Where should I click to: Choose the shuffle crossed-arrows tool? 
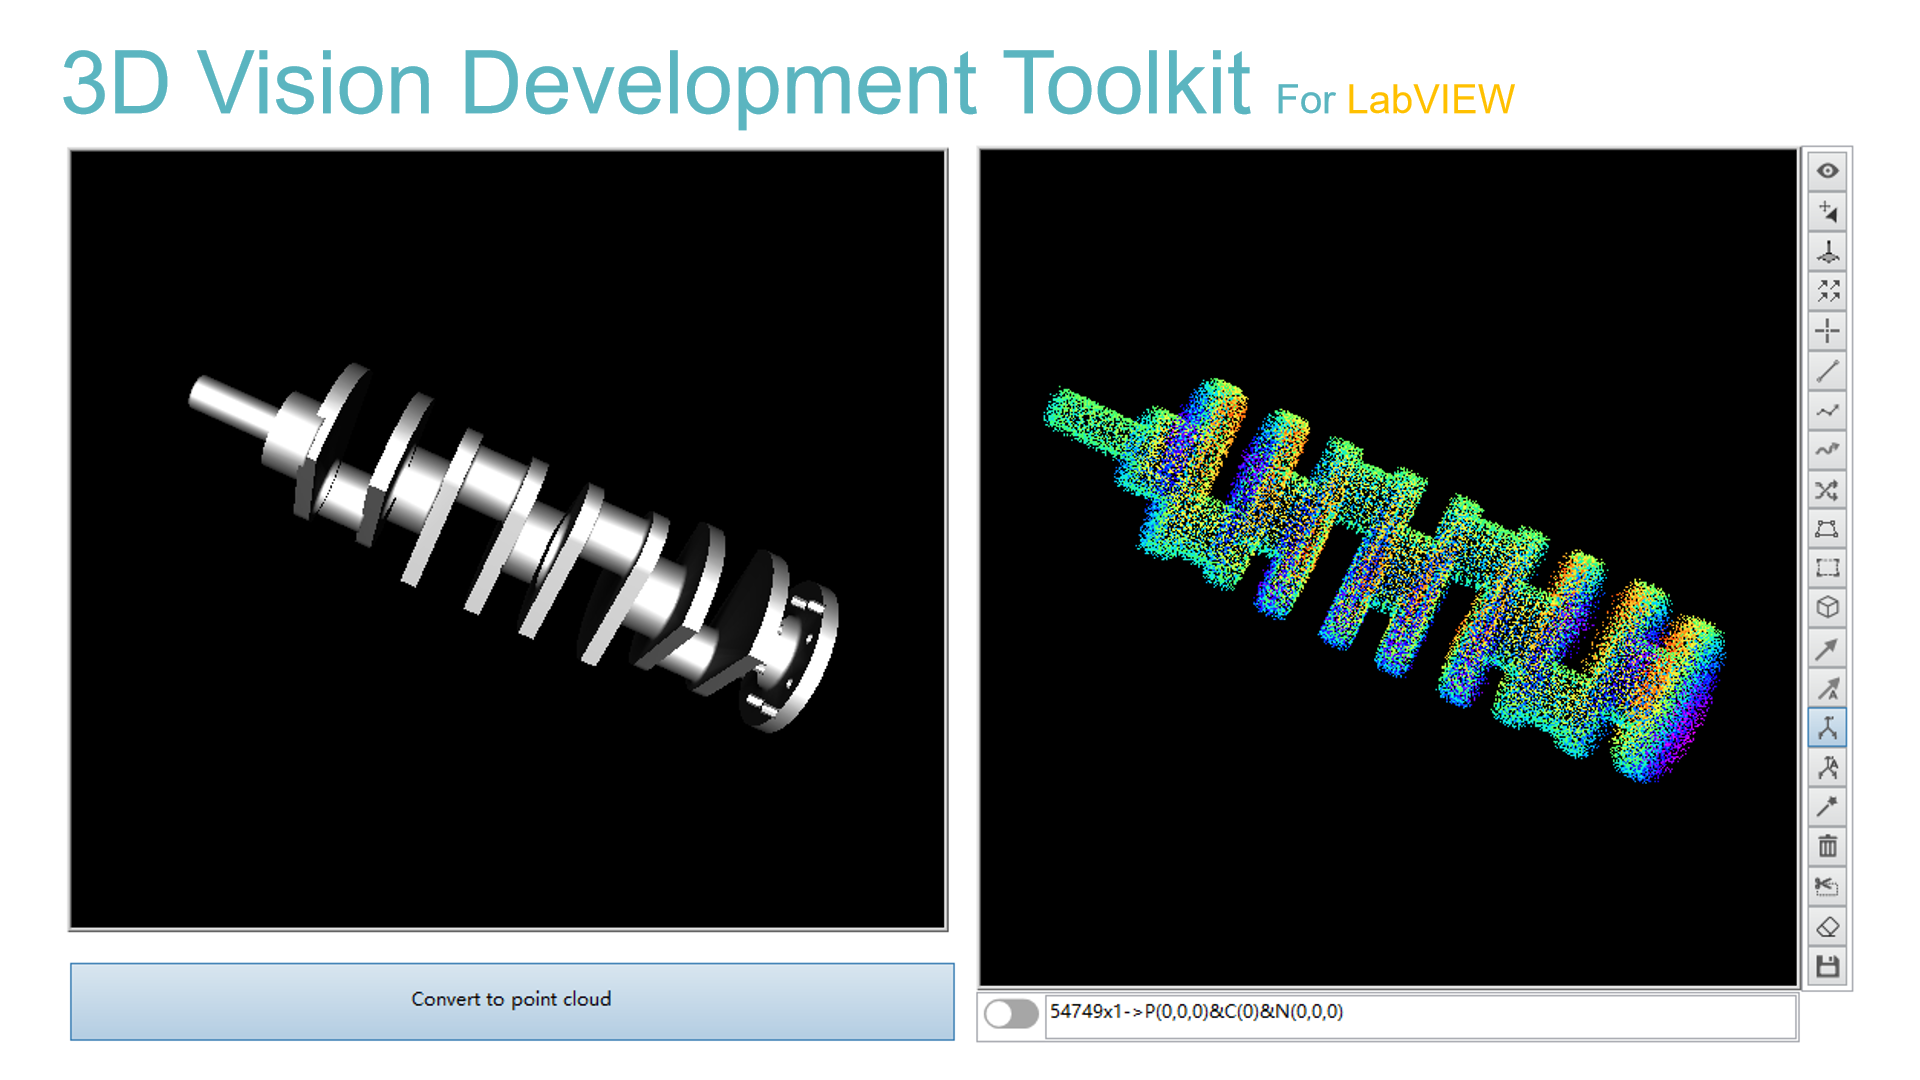click(x=1827, y=490)
